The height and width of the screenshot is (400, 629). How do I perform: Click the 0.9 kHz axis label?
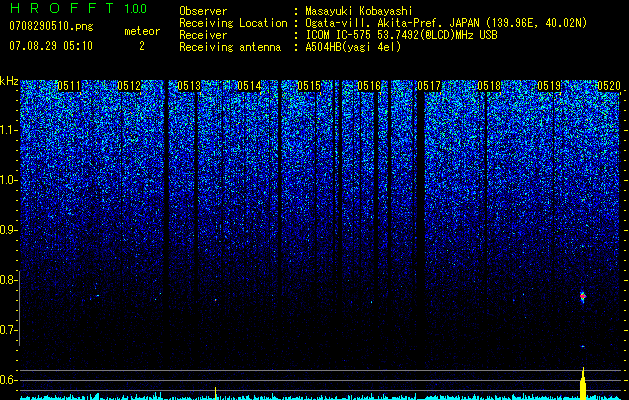pos(9,230)
